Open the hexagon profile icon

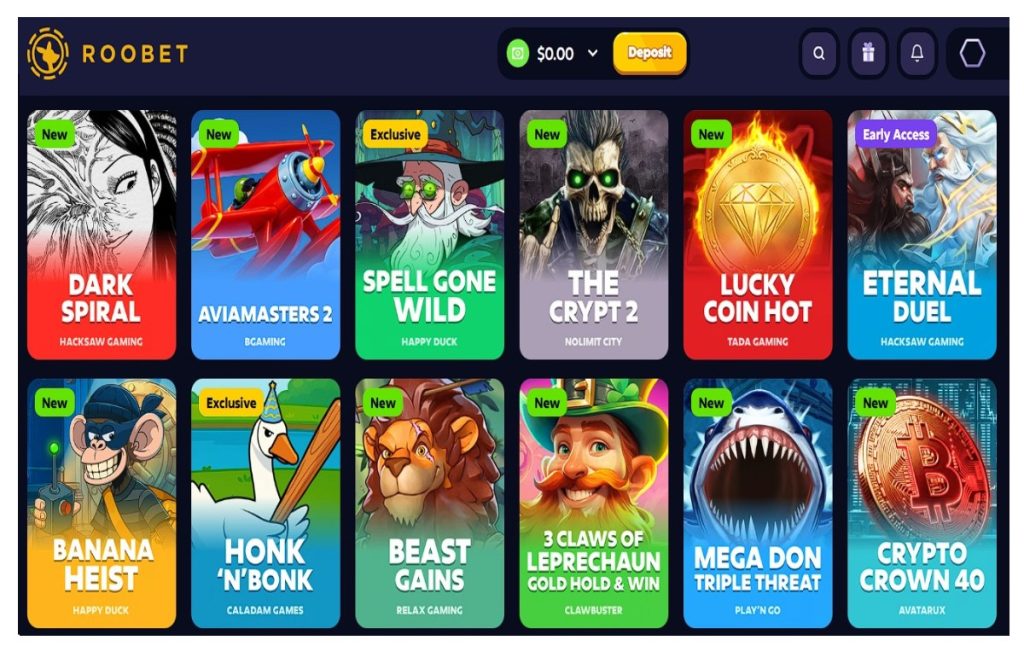pos(972,54)
